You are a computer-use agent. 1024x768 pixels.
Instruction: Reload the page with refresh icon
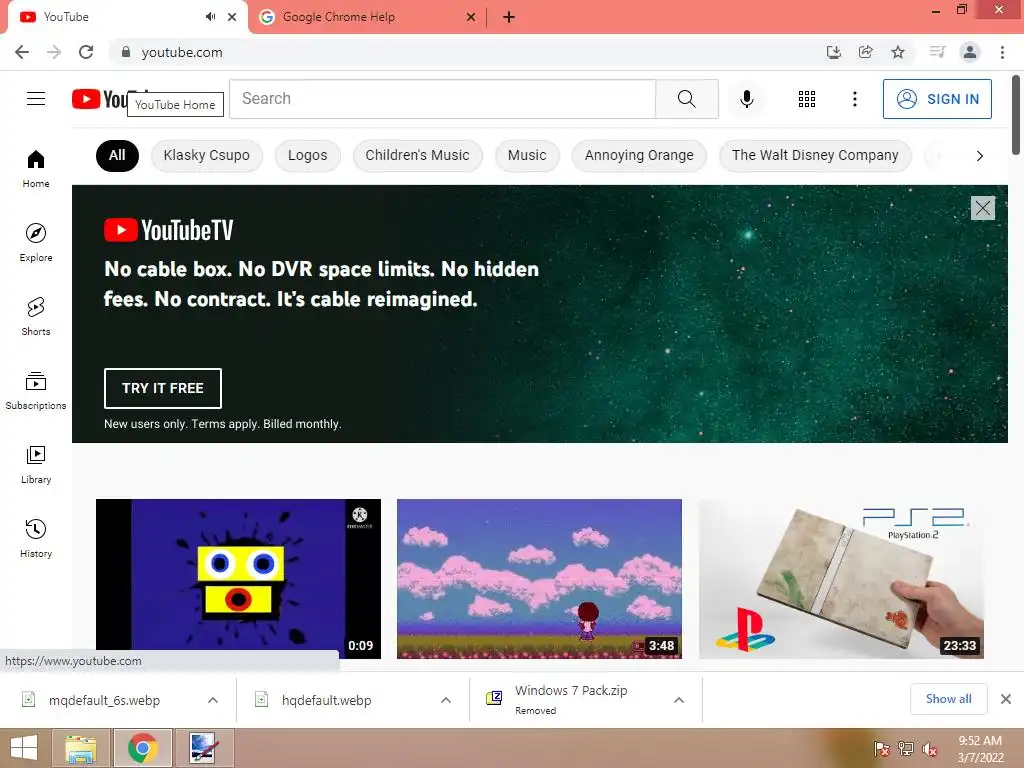pos(86,52)
